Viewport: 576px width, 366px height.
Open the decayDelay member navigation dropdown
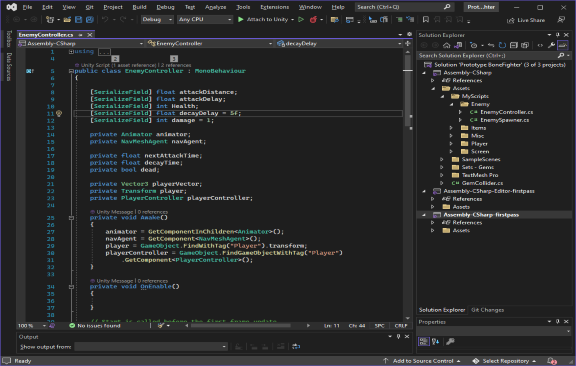339,43
